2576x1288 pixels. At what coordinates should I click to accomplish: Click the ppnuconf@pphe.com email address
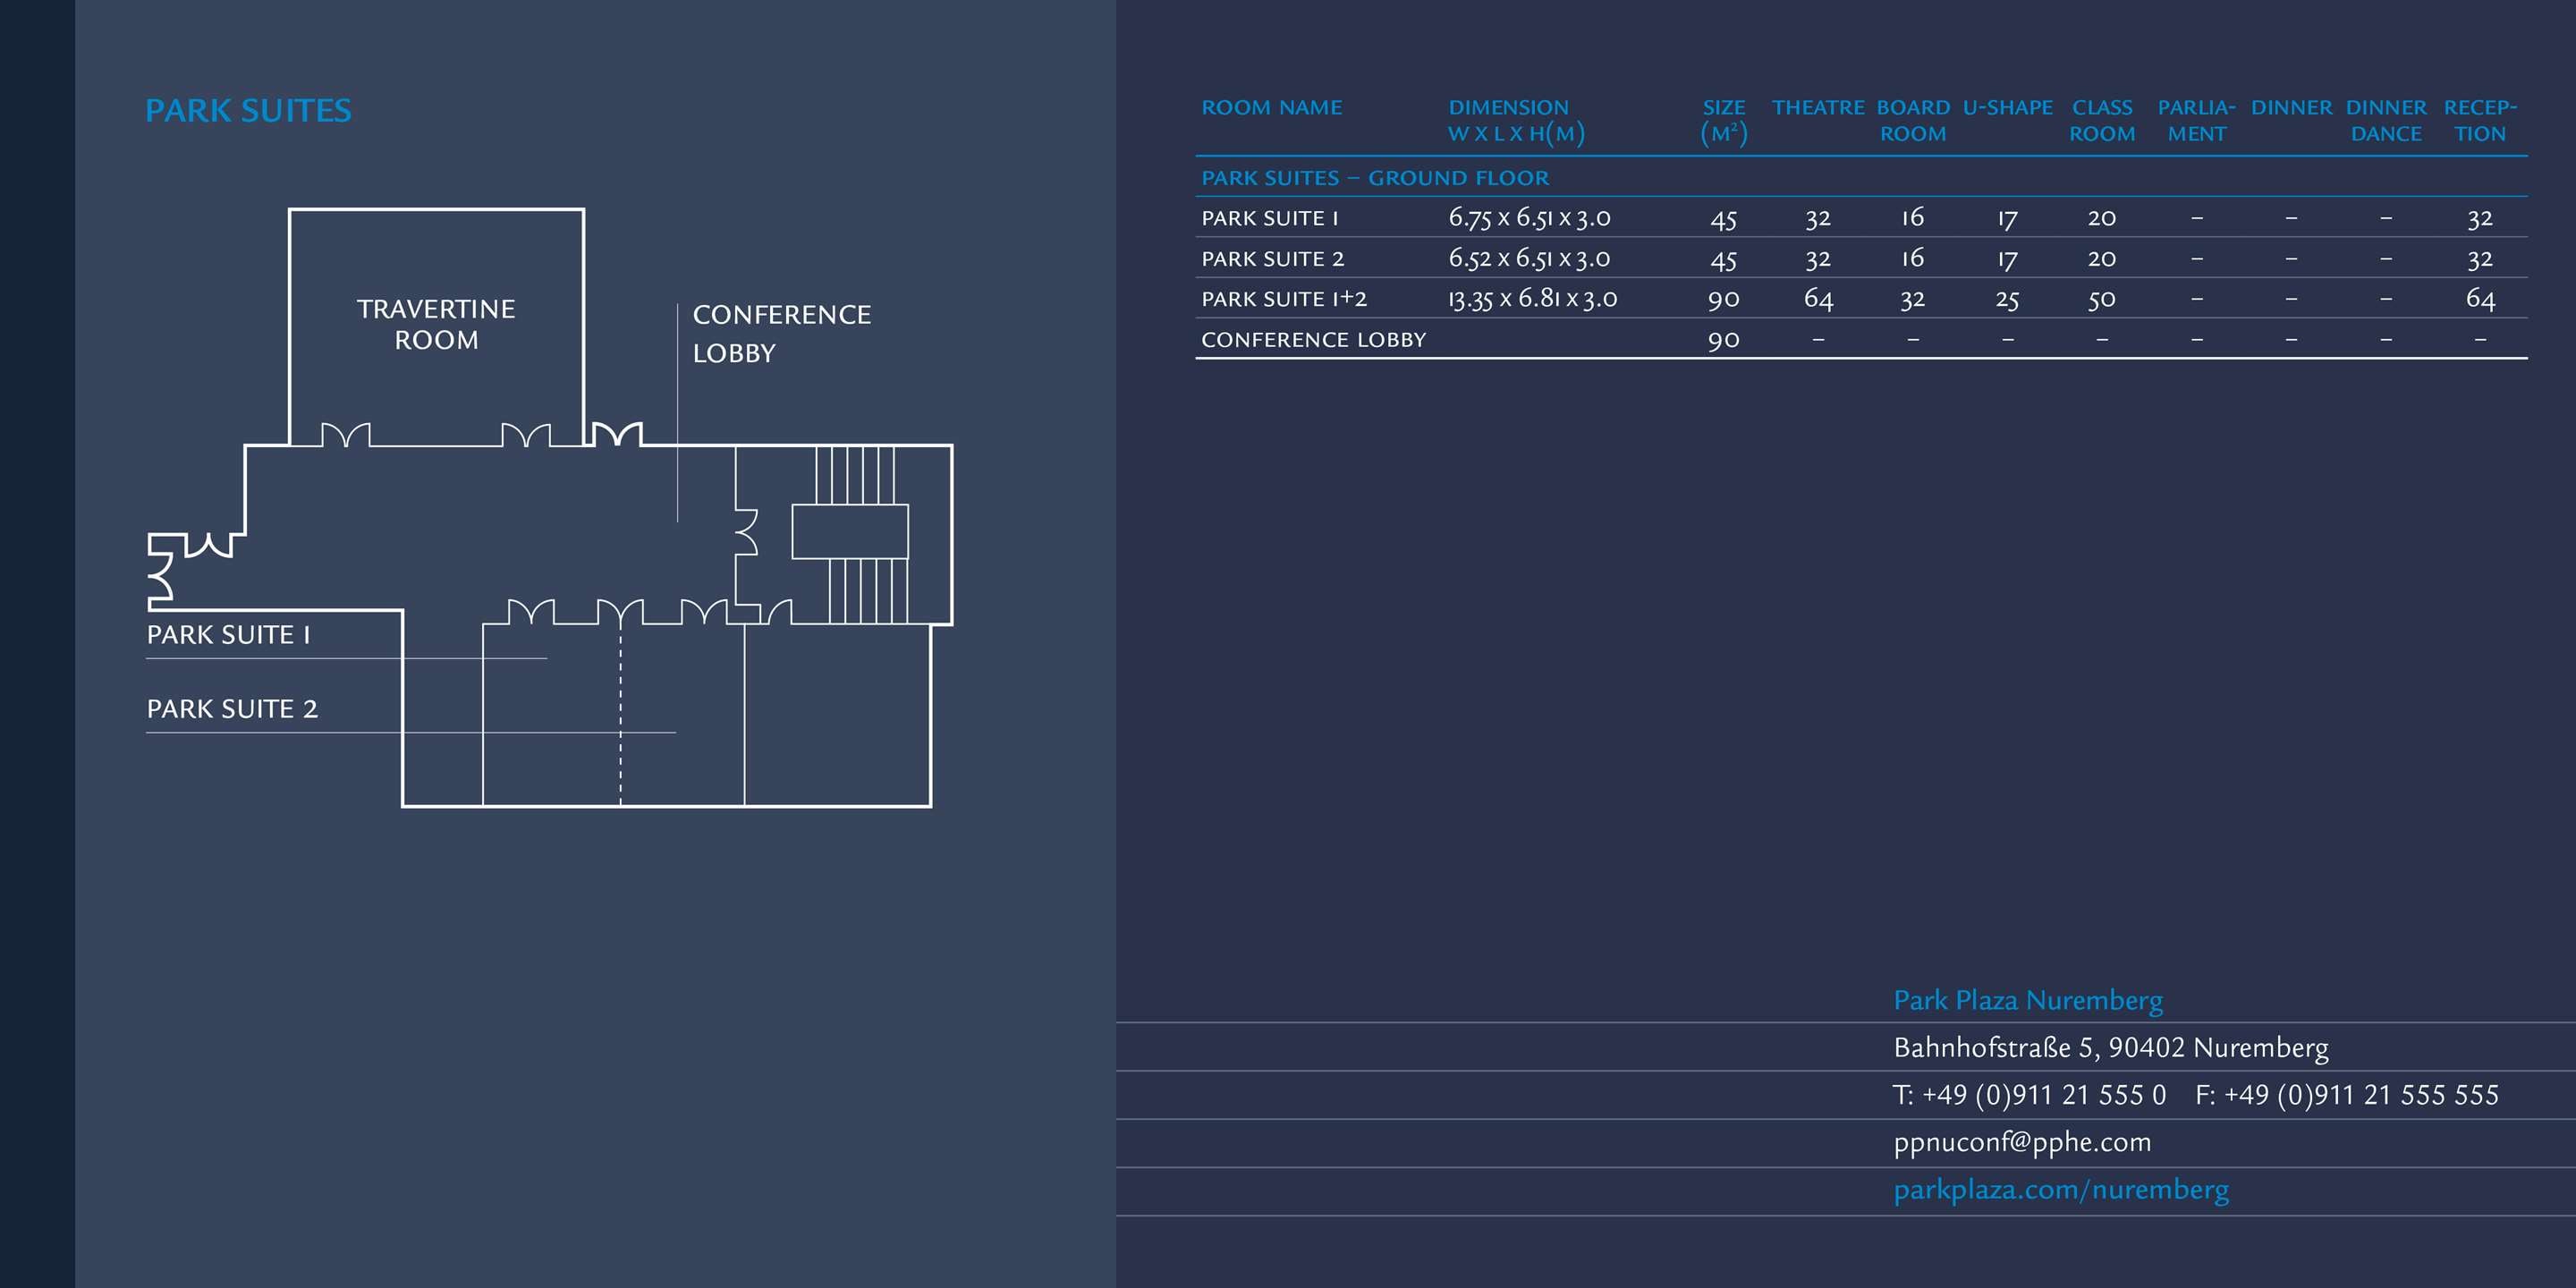[x=2021, y=1142]
